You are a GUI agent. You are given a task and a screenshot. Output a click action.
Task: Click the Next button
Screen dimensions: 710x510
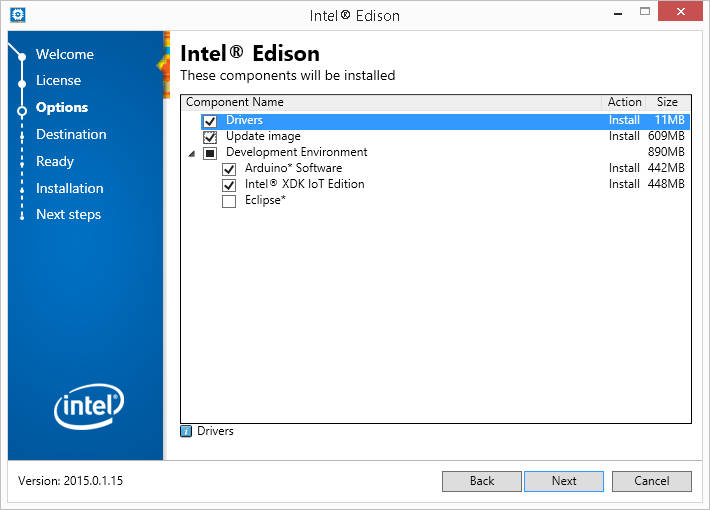pos(564,481)
